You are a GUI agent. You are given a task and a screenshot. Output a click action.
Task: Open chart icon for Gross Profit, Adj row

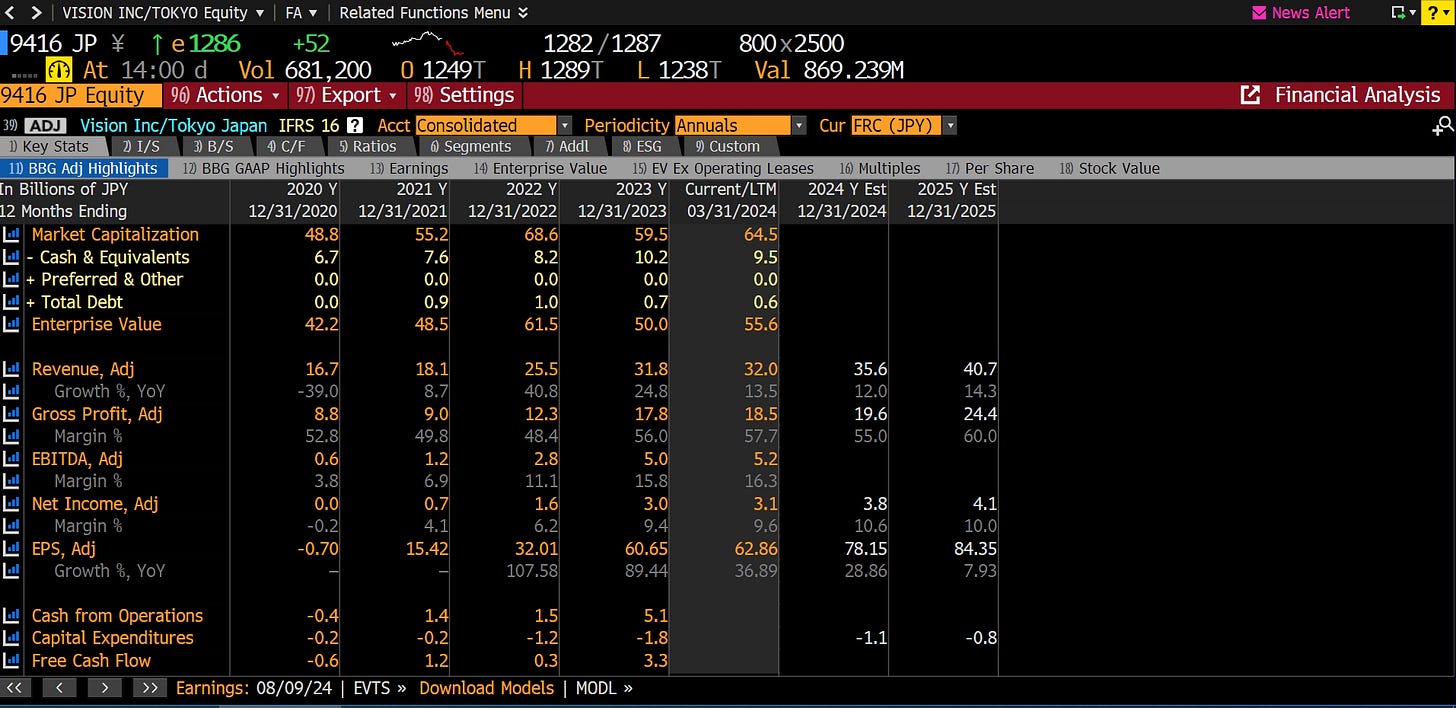pos(11,414)
